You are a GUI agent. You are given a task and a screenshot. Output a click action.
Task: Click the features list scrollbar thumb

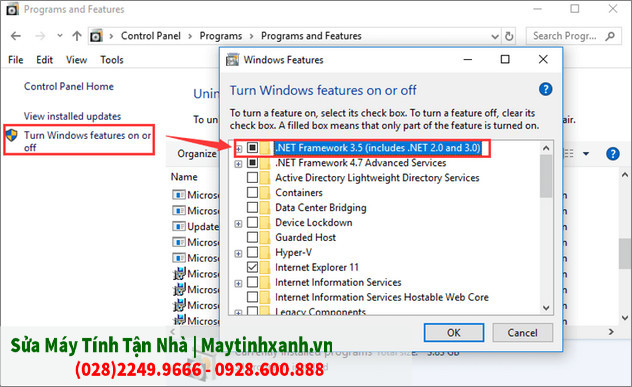coord(546,176)
